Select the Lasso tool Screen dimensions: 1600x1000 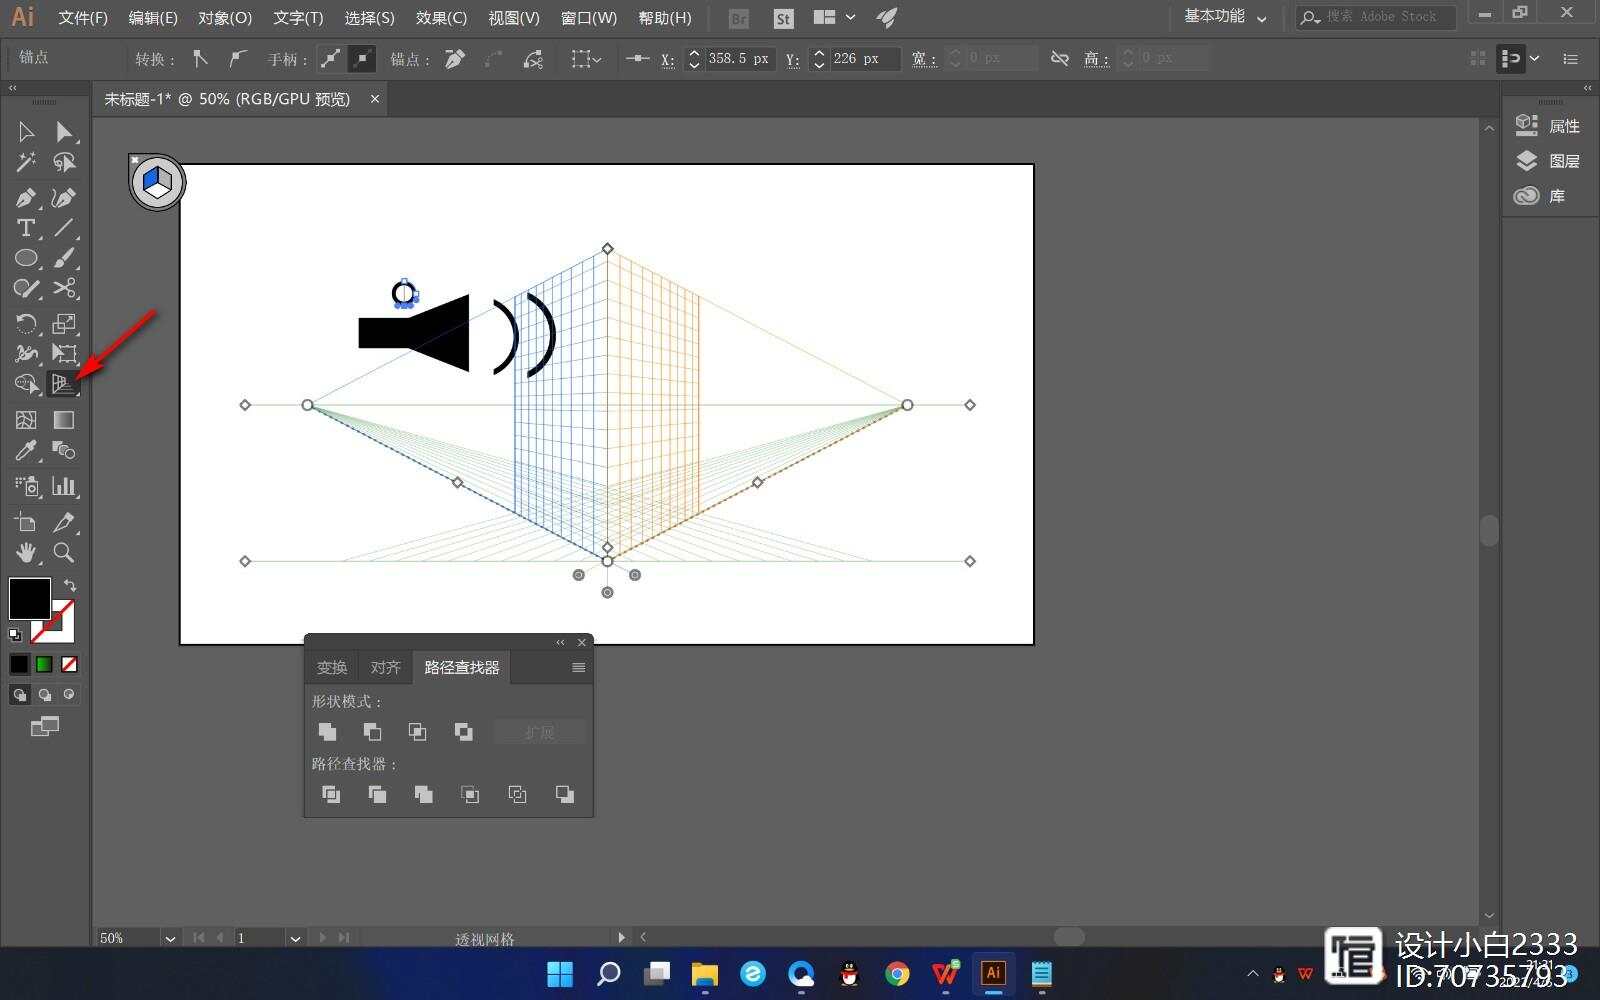[64, 162]
